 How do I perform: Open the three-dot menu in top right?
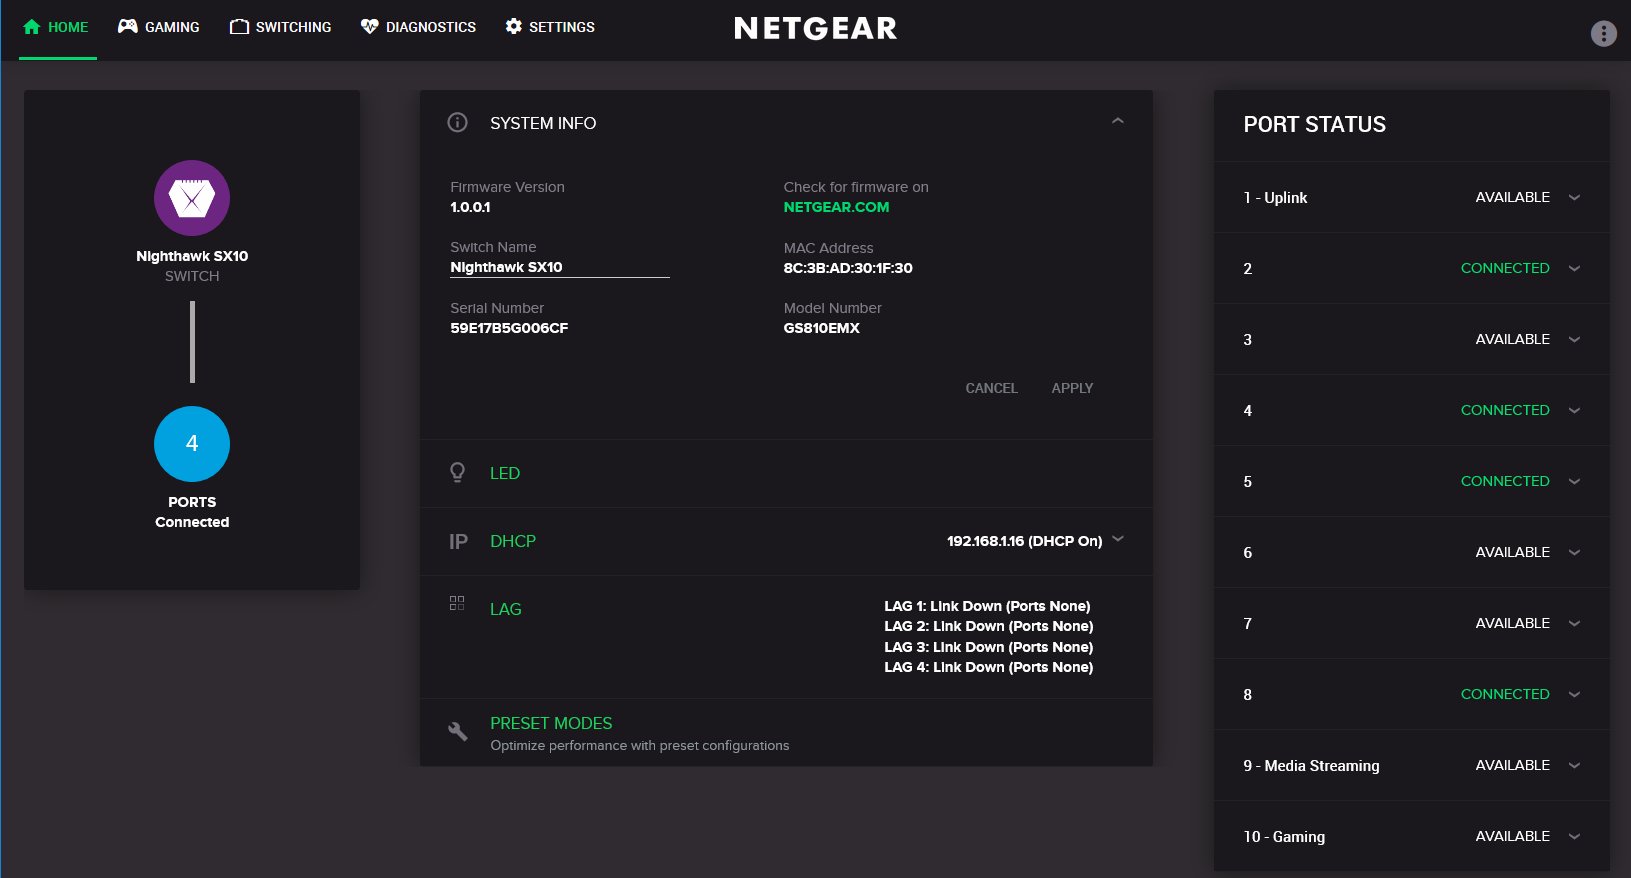click(1603, 34)
